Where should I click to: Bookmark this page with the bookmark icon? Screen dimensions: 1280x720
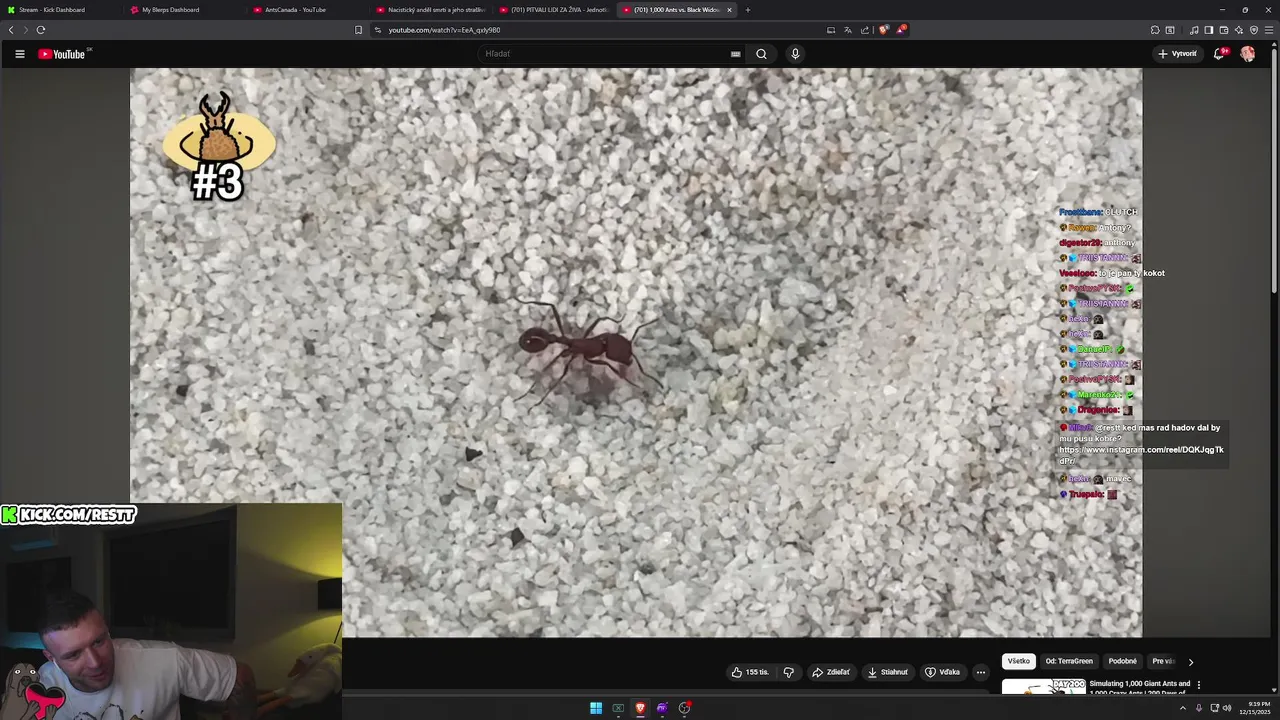pos(359,30)
